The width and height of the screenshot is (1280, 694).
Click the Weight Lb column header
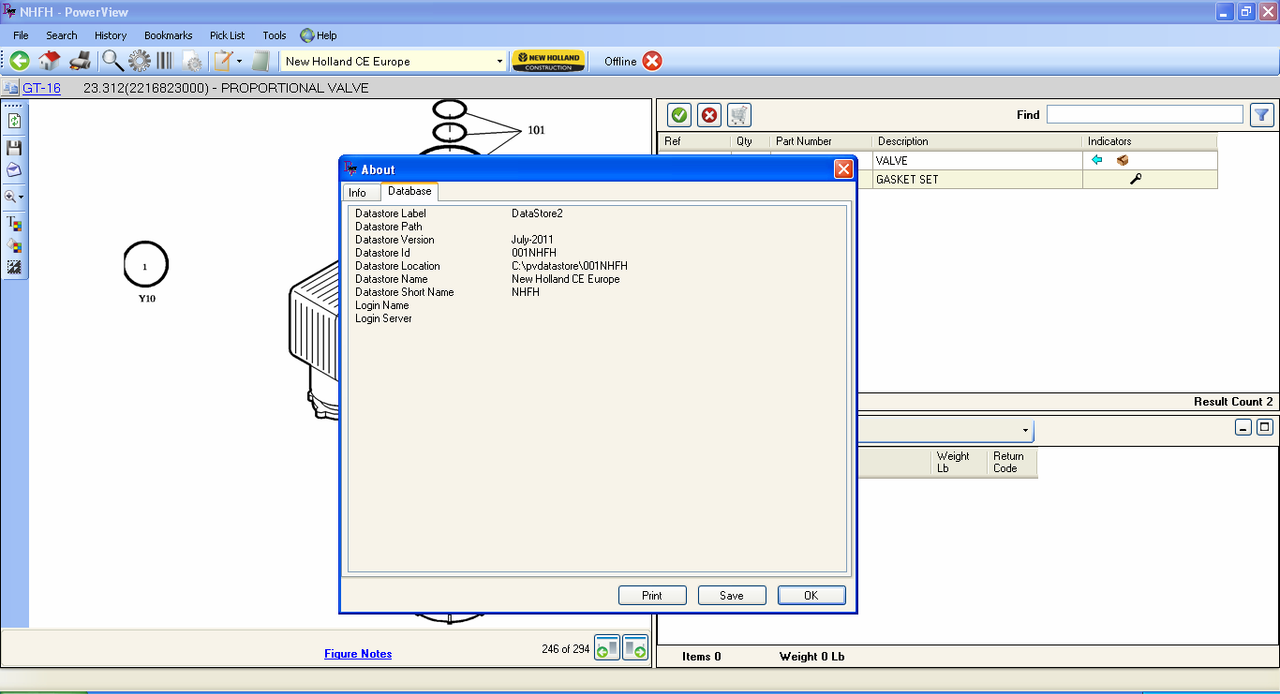(958, 462)
